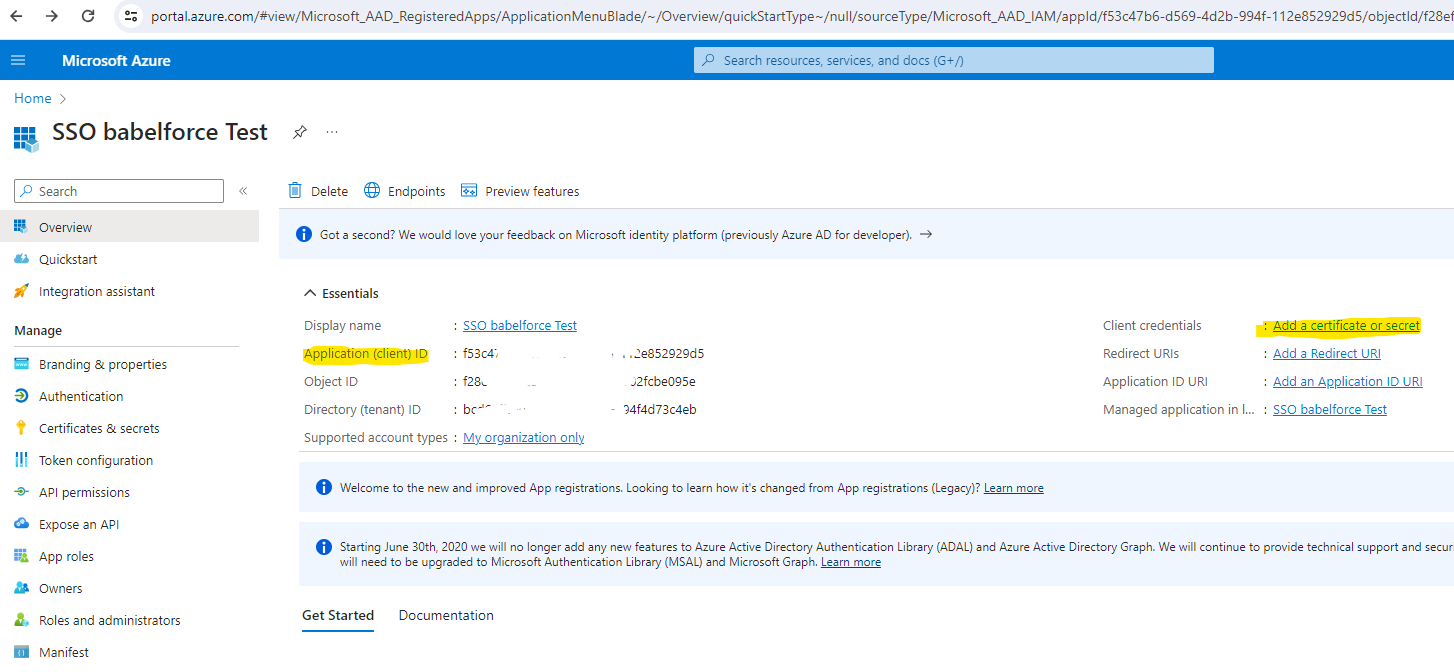Reload the page with the refresh icon
The width and height of the screenshot is (1454, 672).
pos(88,16)
